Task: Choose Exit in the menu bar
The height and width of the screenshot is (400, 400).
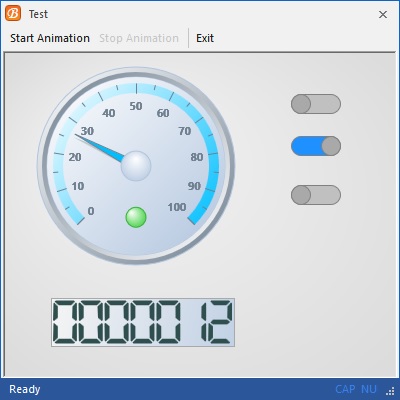Action: pyautogui.click(x=205, y=38)
